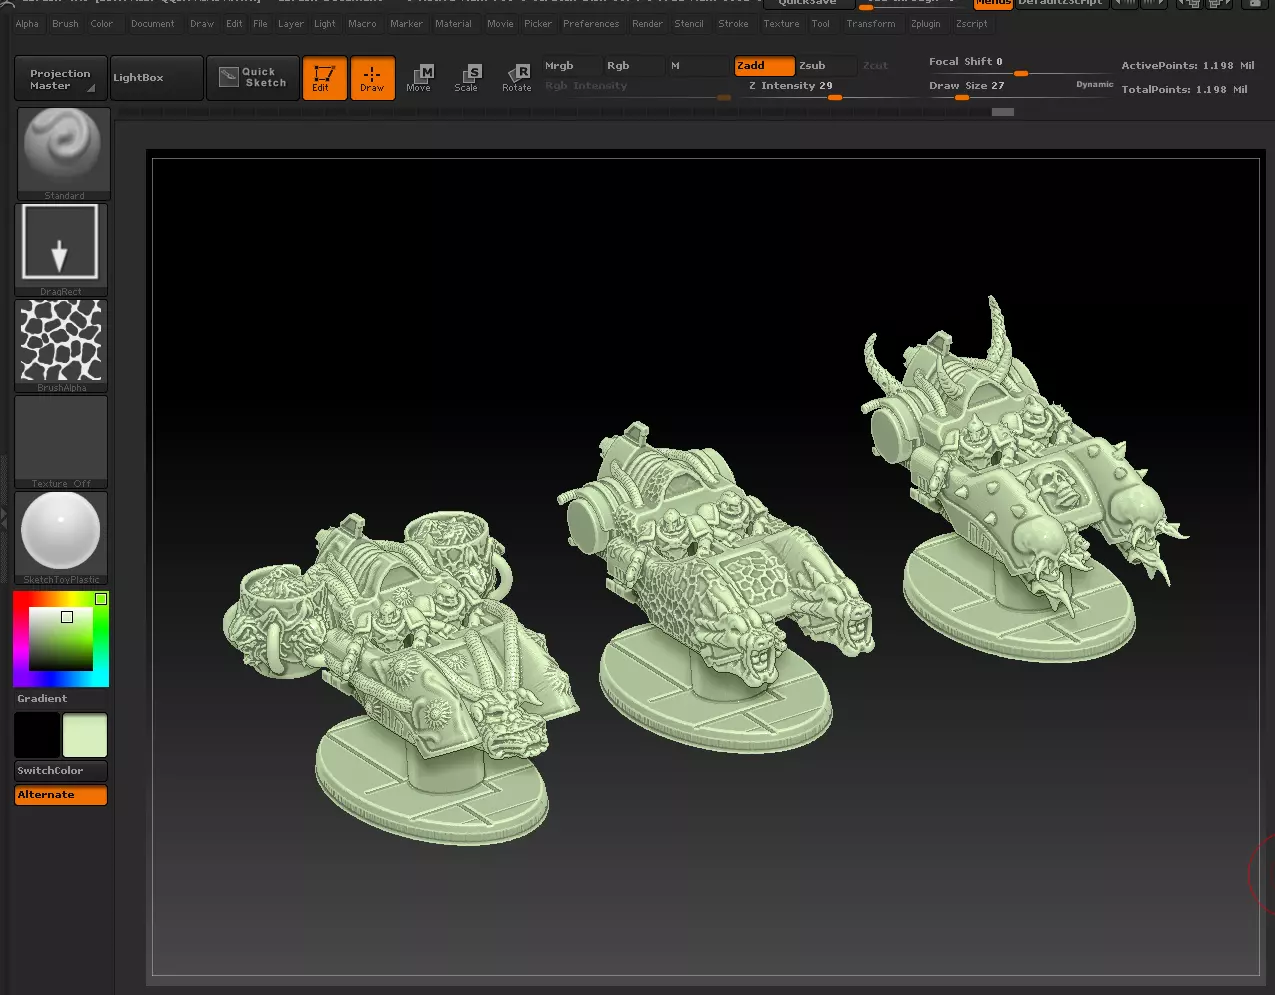Click TotalPoints count readout
Screen dimensions: 1275x995
tap(1185, 90)
